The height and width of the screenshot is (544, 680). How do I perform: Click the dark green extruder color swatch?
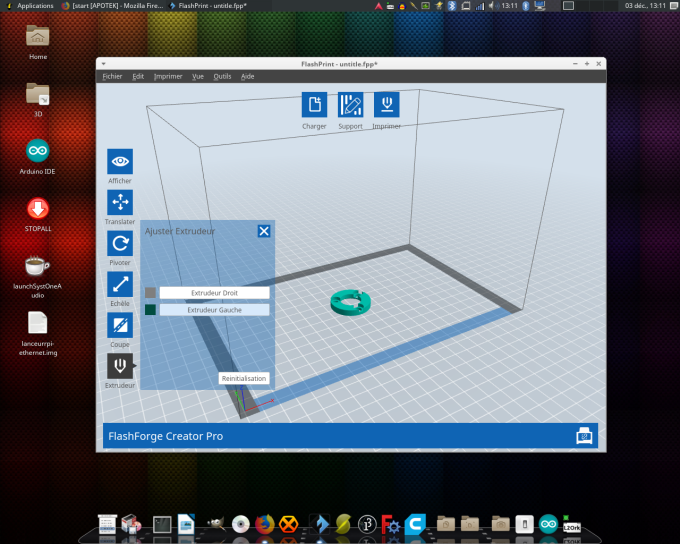tap(150, 310)
